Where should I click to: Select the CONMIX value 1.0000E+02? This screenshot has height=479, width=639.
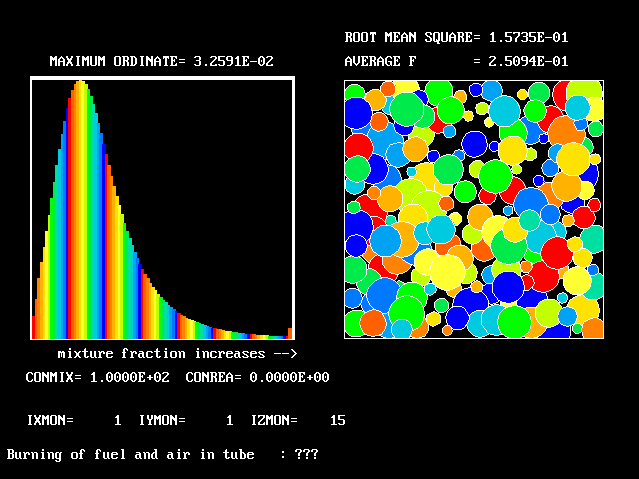(130, 378)
